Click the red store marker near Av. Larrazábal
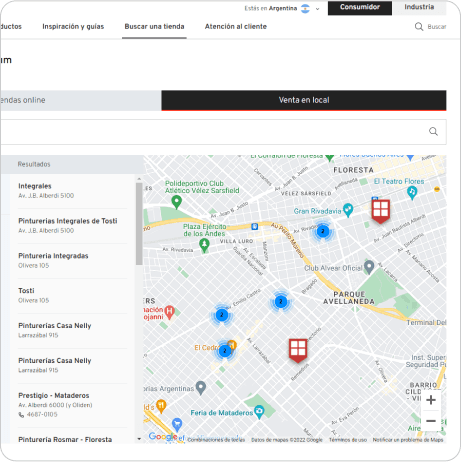The height and width of the screenshot is (462, 461). click(298, 351)
